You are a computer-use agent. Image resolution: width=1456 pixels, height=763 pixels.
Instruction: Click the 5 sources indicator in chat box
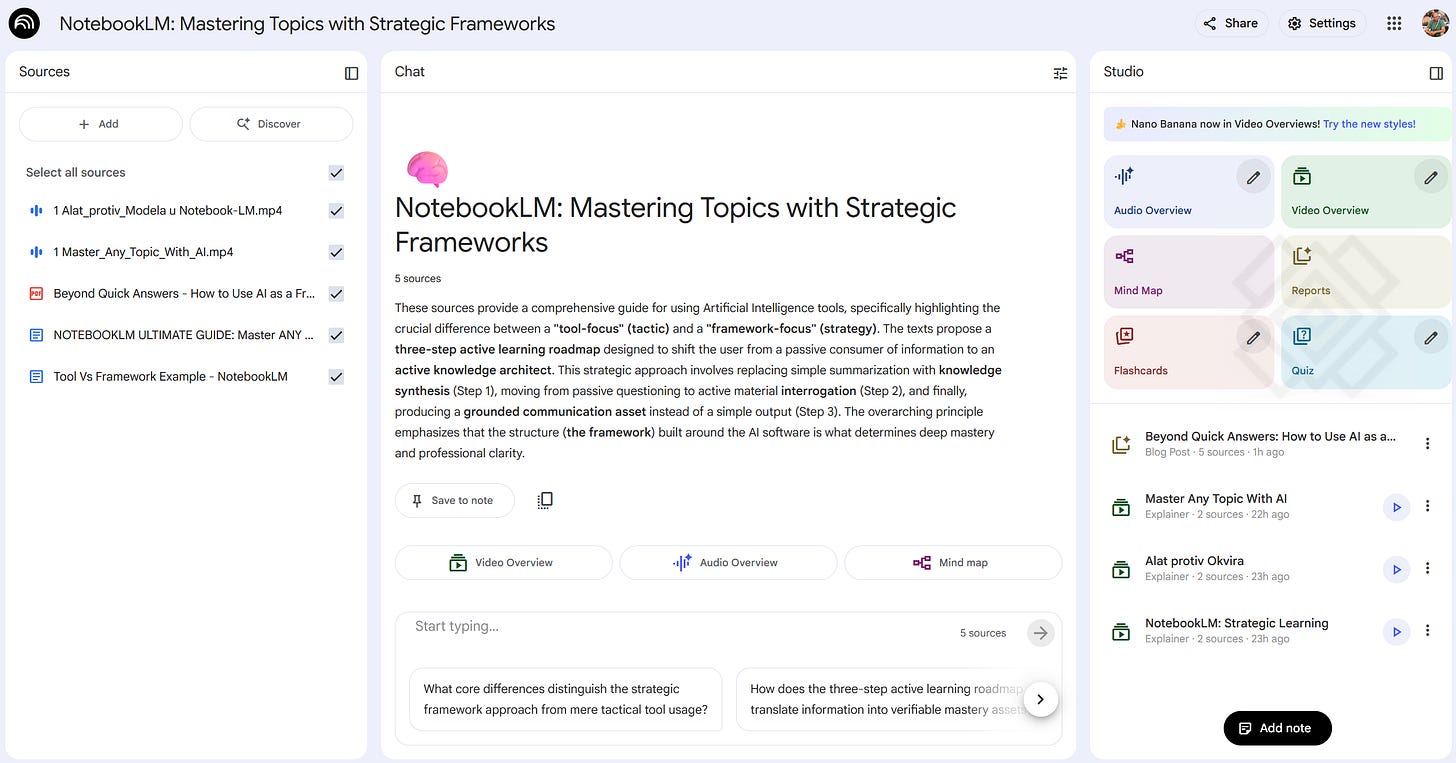point(983,633)
